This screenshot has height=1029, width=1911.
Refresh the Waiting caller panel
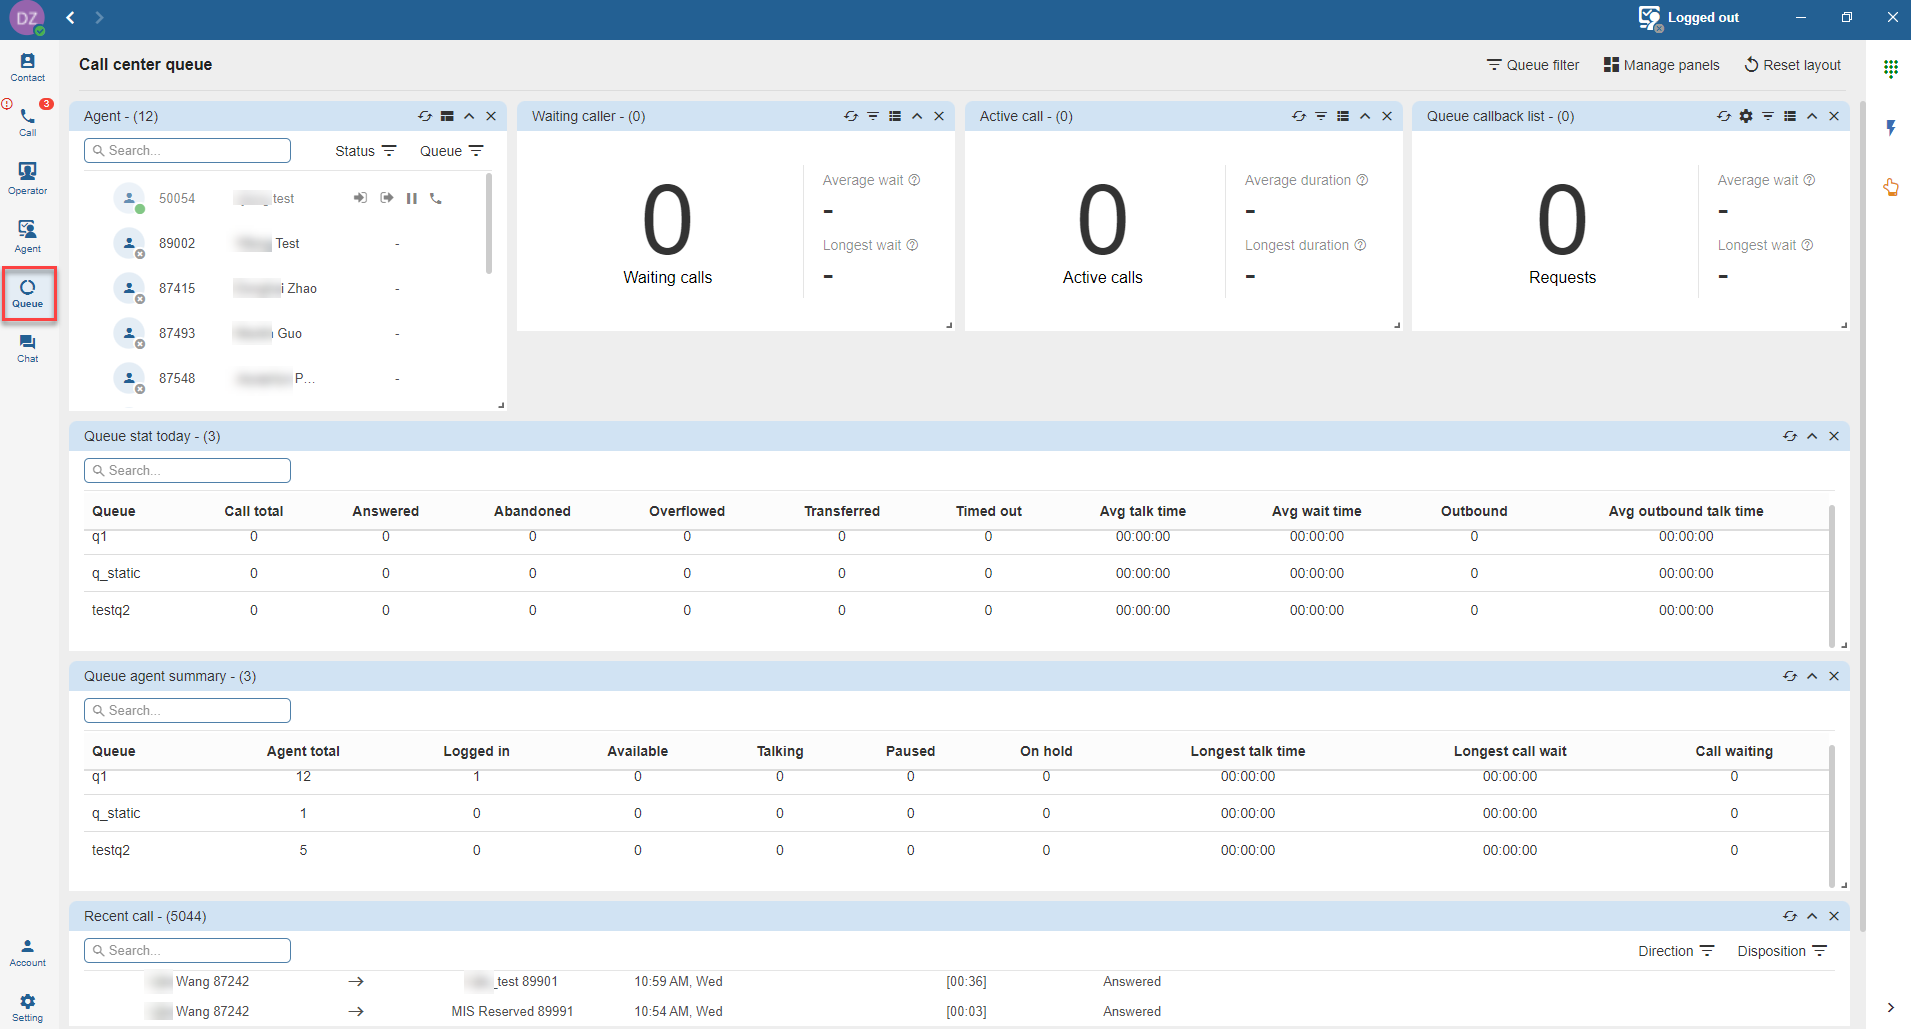click(x=851, y=116)
